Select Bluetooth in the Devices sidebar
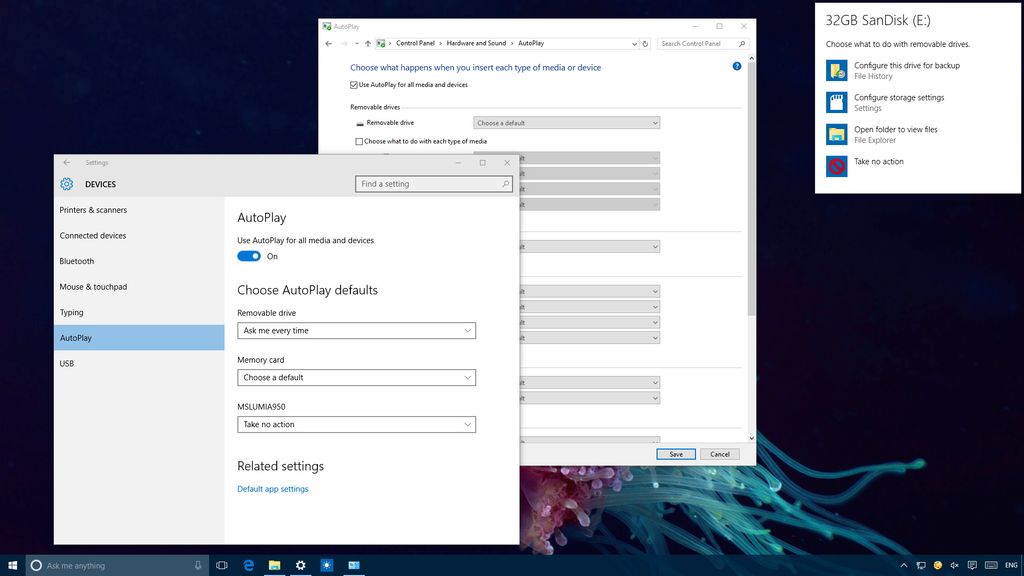Screen dimensions: 1024x576 click(x=76, y=261)
